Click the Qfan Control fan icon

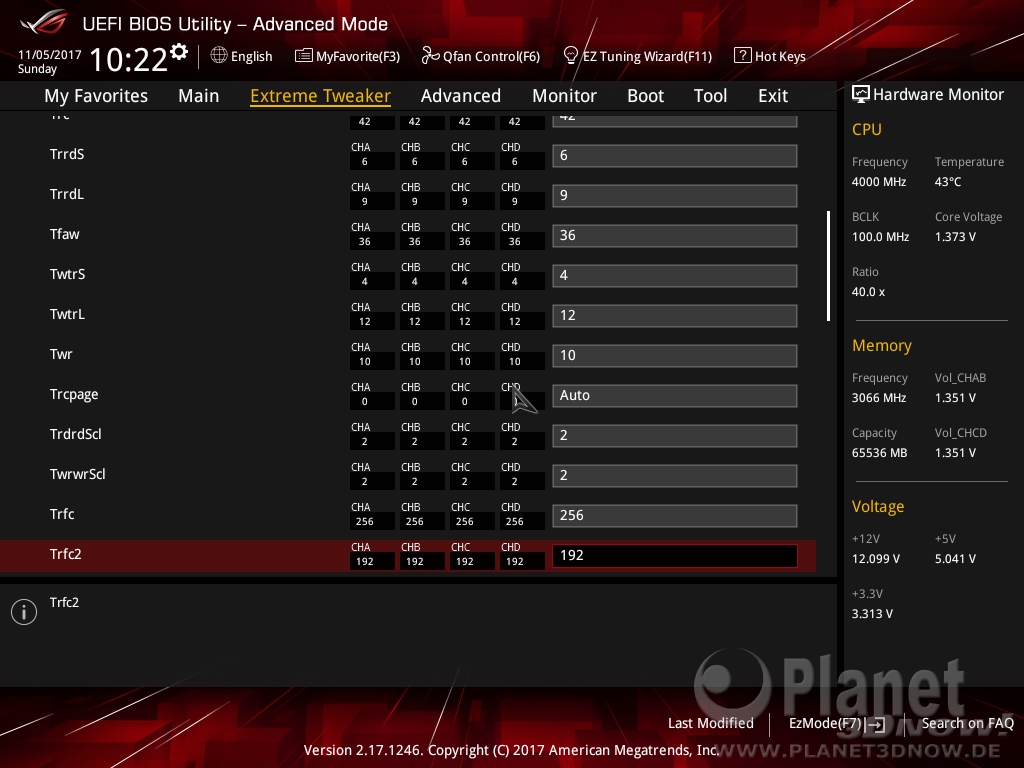point(430,56)
